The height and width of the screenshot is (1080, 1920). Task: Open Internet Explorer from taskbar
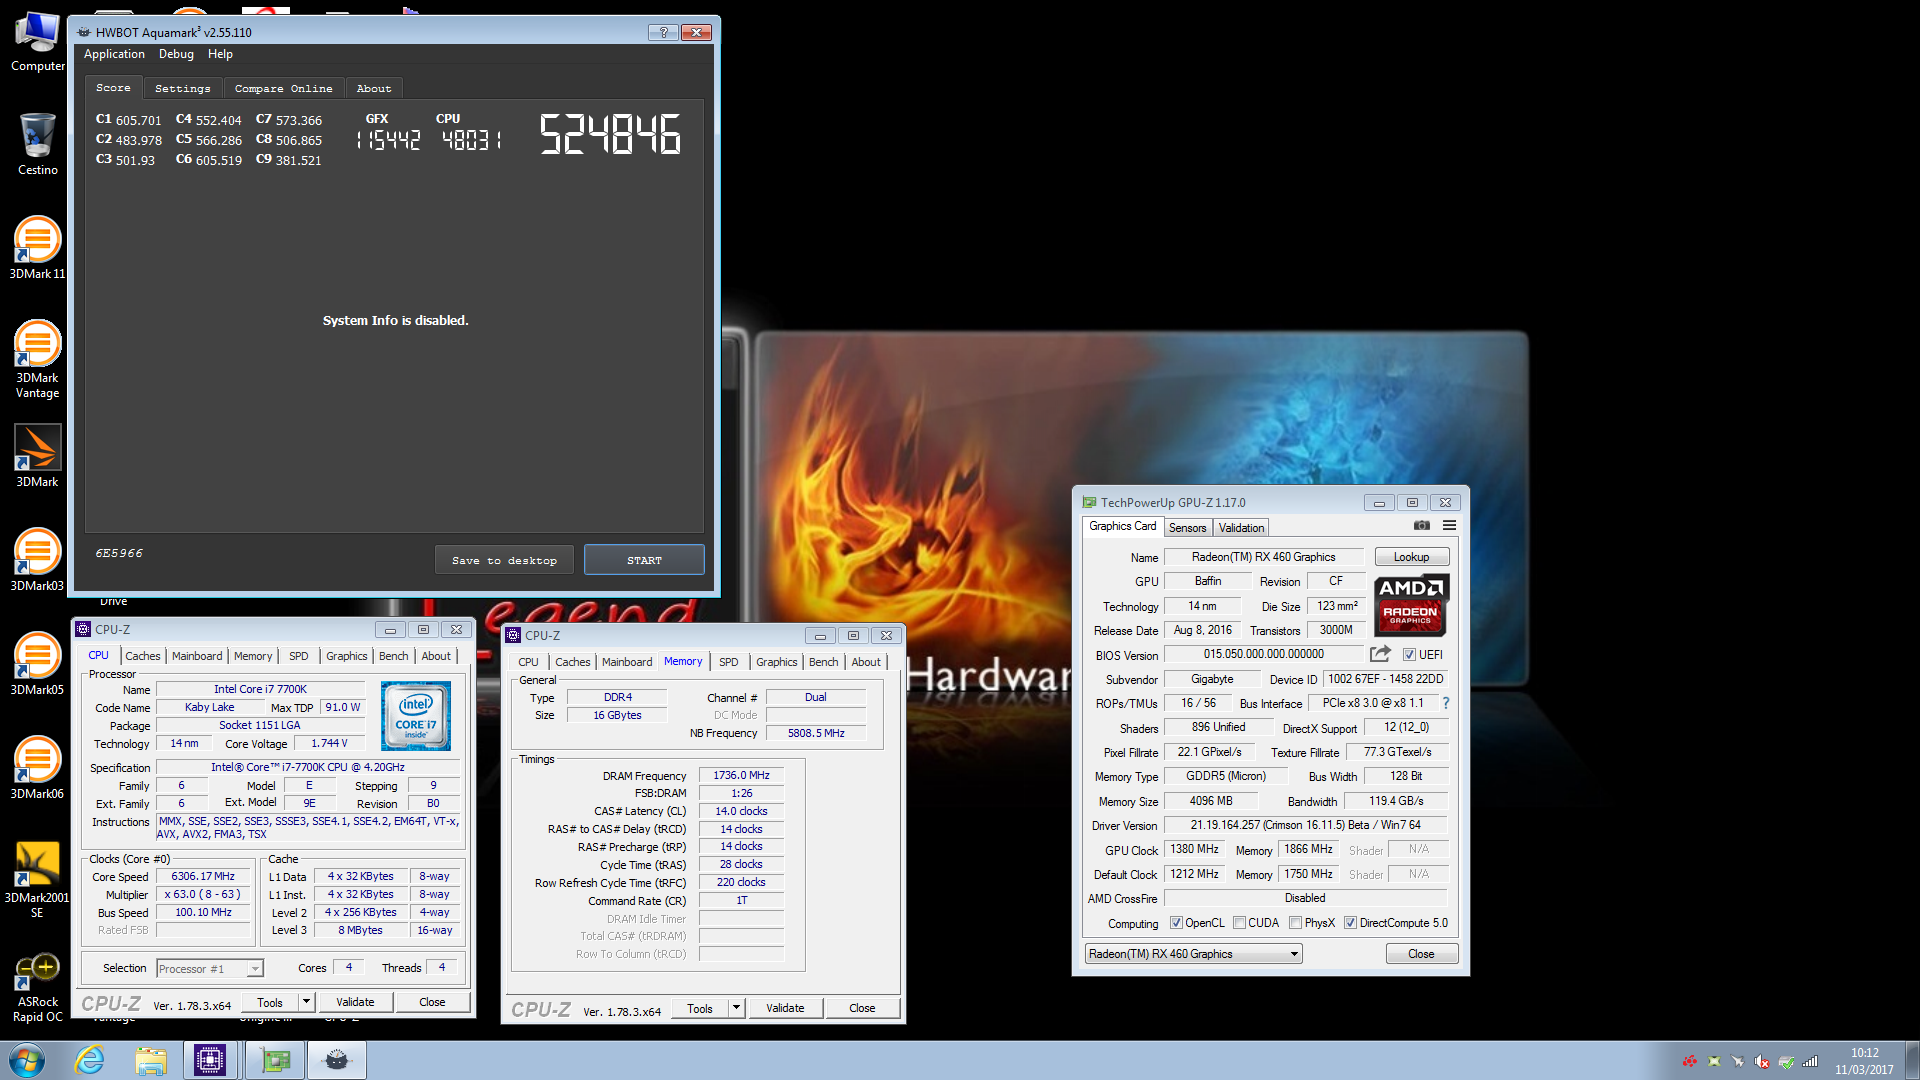pos(90,1060)
